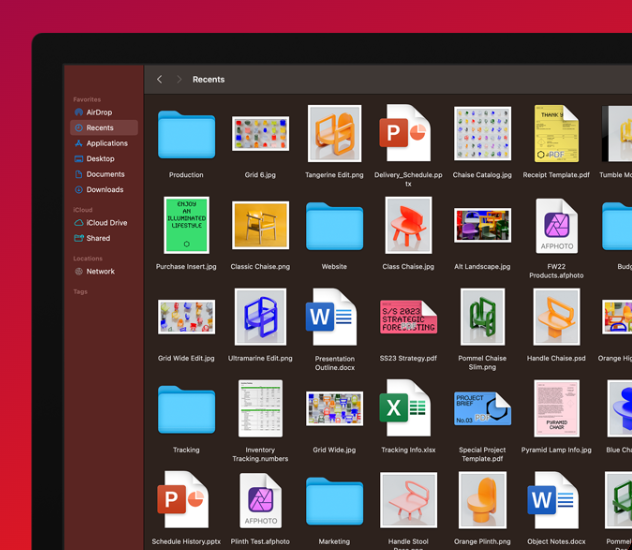Open the Grid Wide.jpg image
The width and height of the screenshot is (632, 550).
(x=335, y=409)
